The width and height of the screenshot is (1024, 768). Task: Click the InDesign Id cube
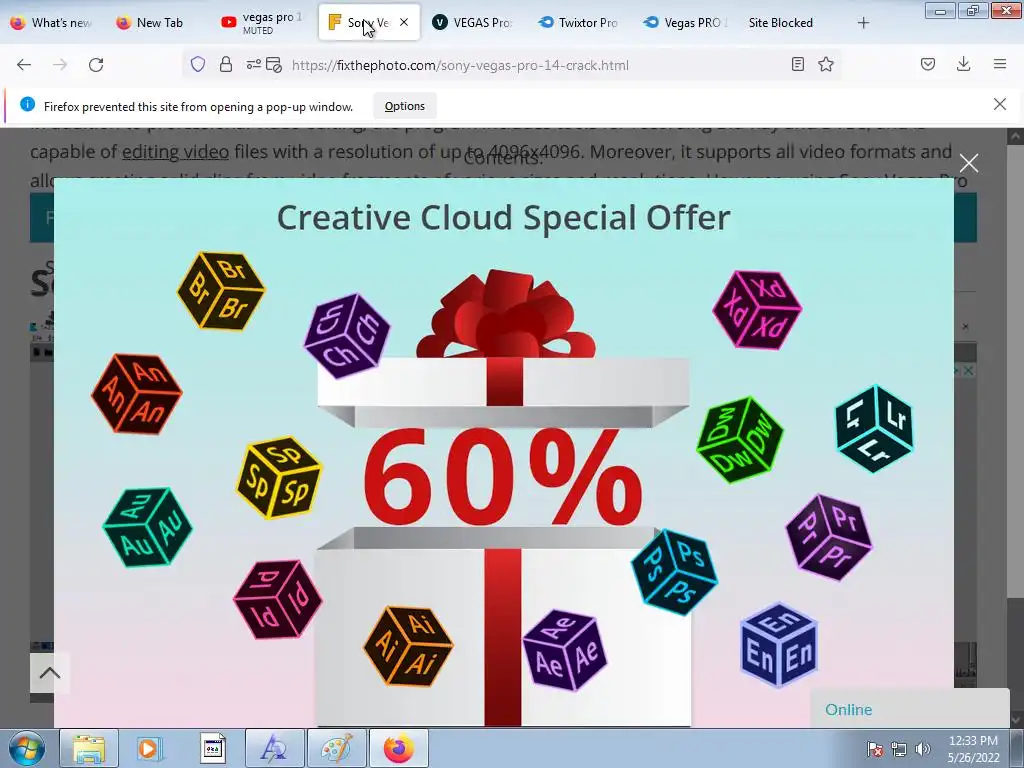pyautogui.click(x=278, y=599)
